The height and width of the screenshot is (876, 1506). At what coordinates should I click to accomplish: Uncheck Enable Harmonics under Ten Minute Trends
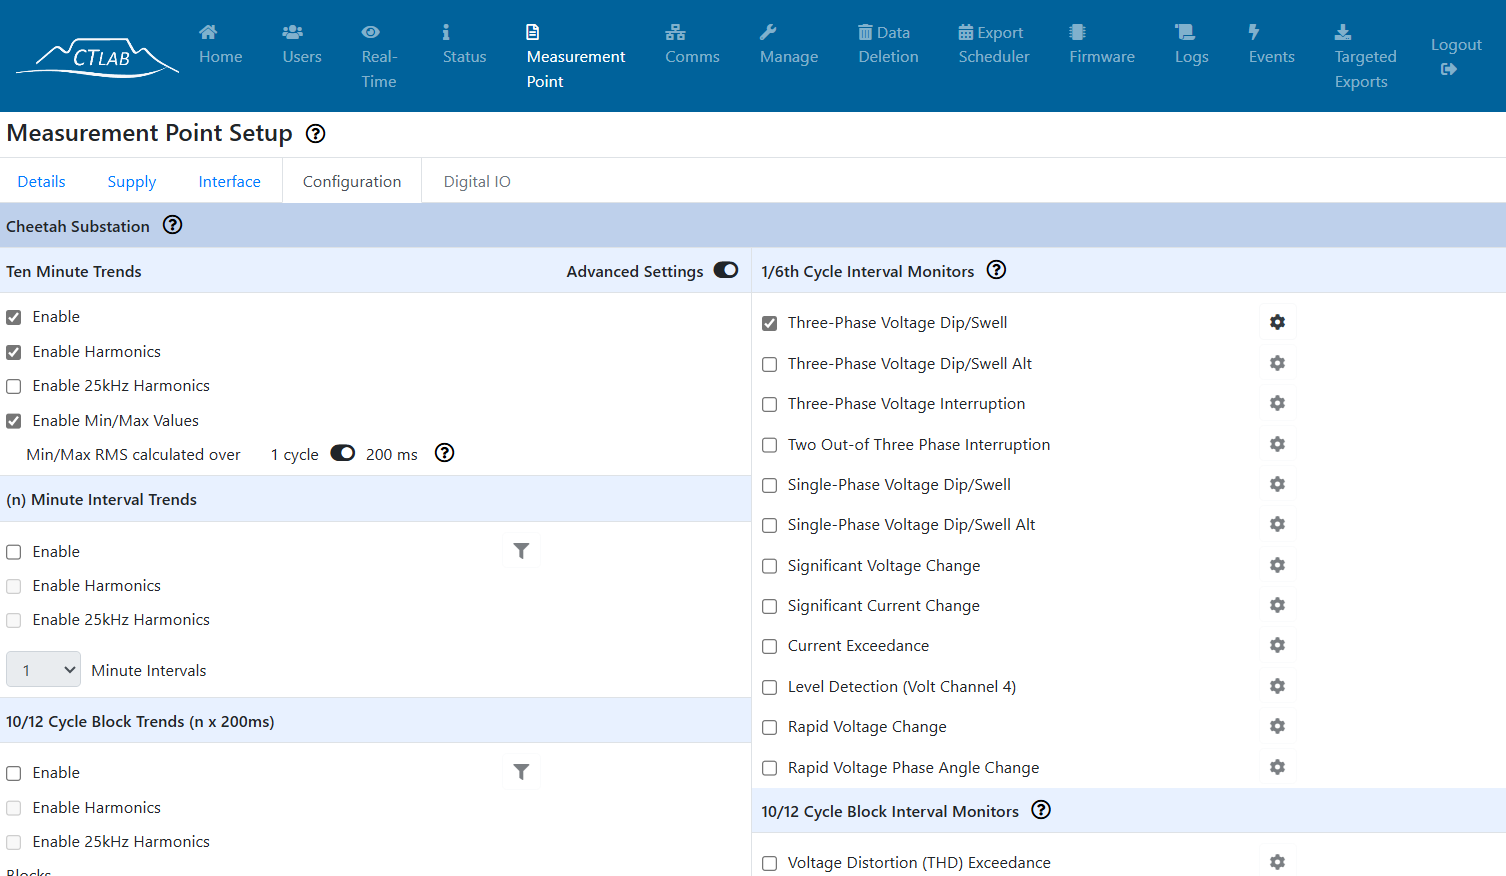(x=14, y=352)
